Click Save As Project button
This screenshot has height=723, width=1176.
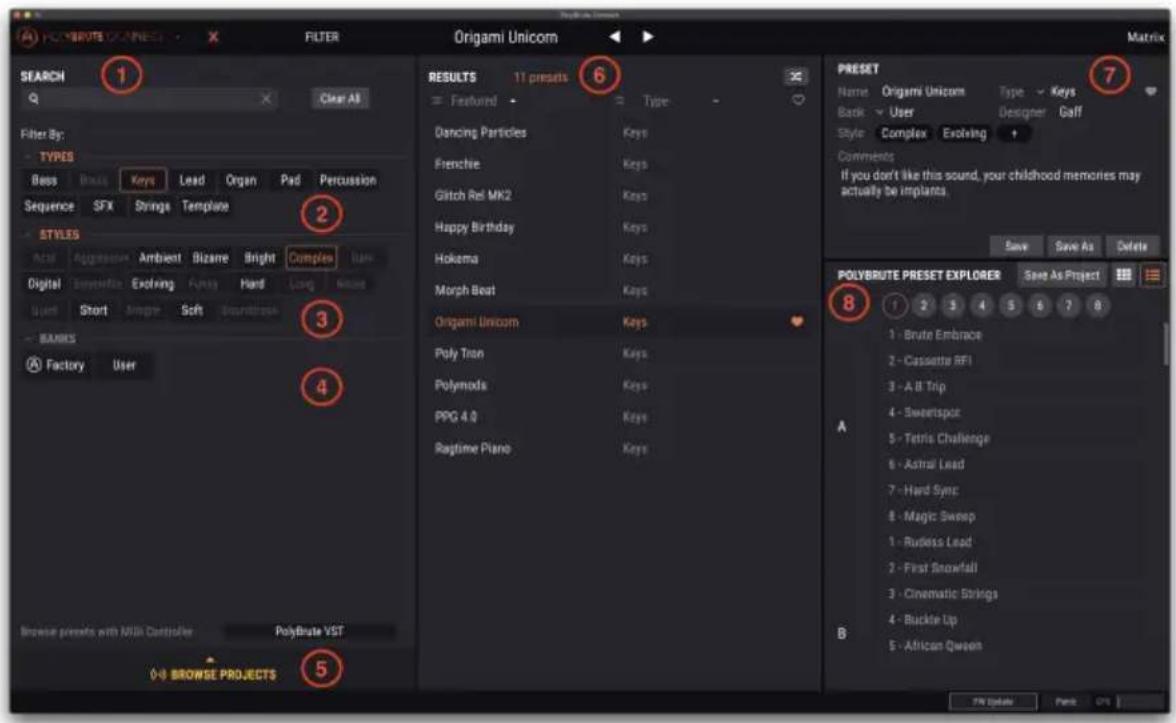[1061, 275]
